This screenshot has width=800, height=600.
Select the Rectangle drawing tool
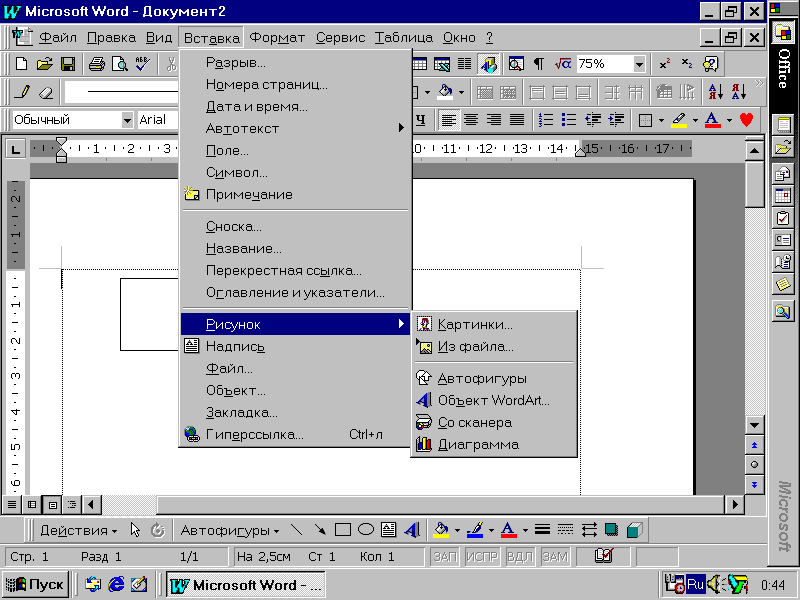(x=343, y=530)
